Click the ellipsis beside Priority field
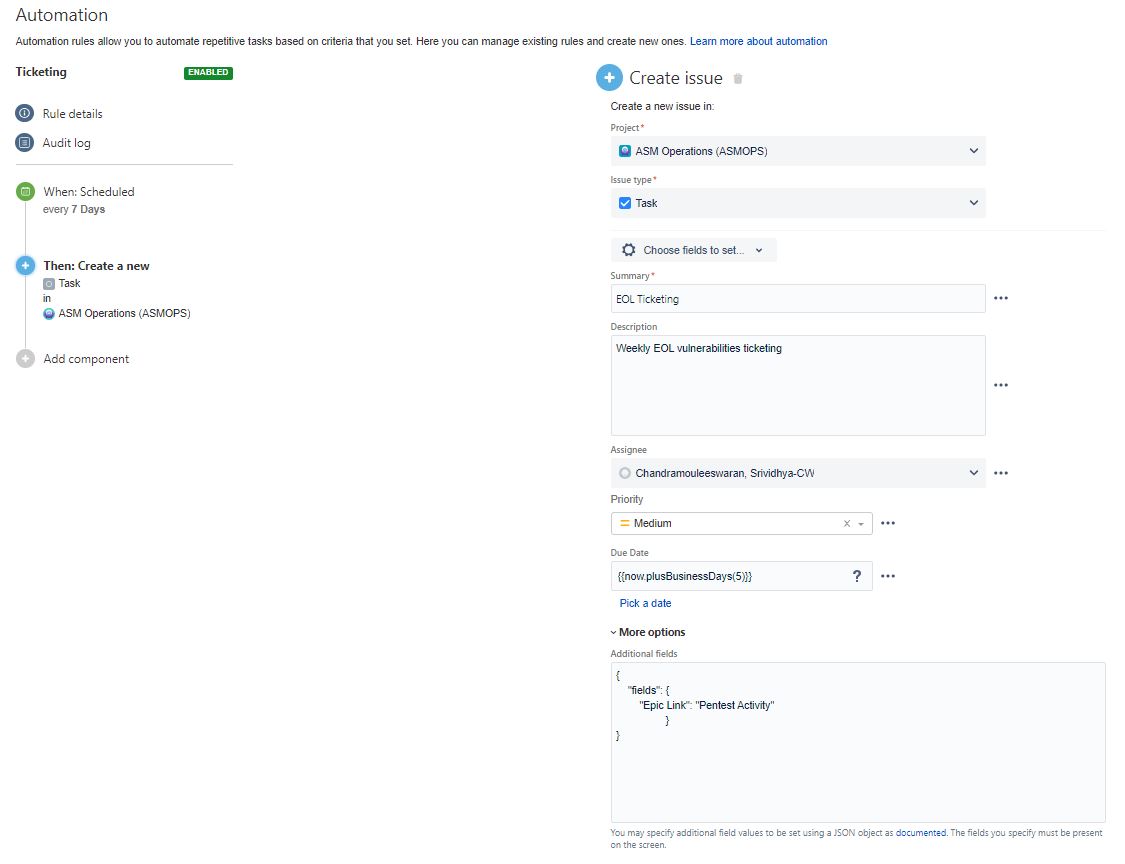The width and height of the screenshot is (1125, 864). [x=888, y=522]
